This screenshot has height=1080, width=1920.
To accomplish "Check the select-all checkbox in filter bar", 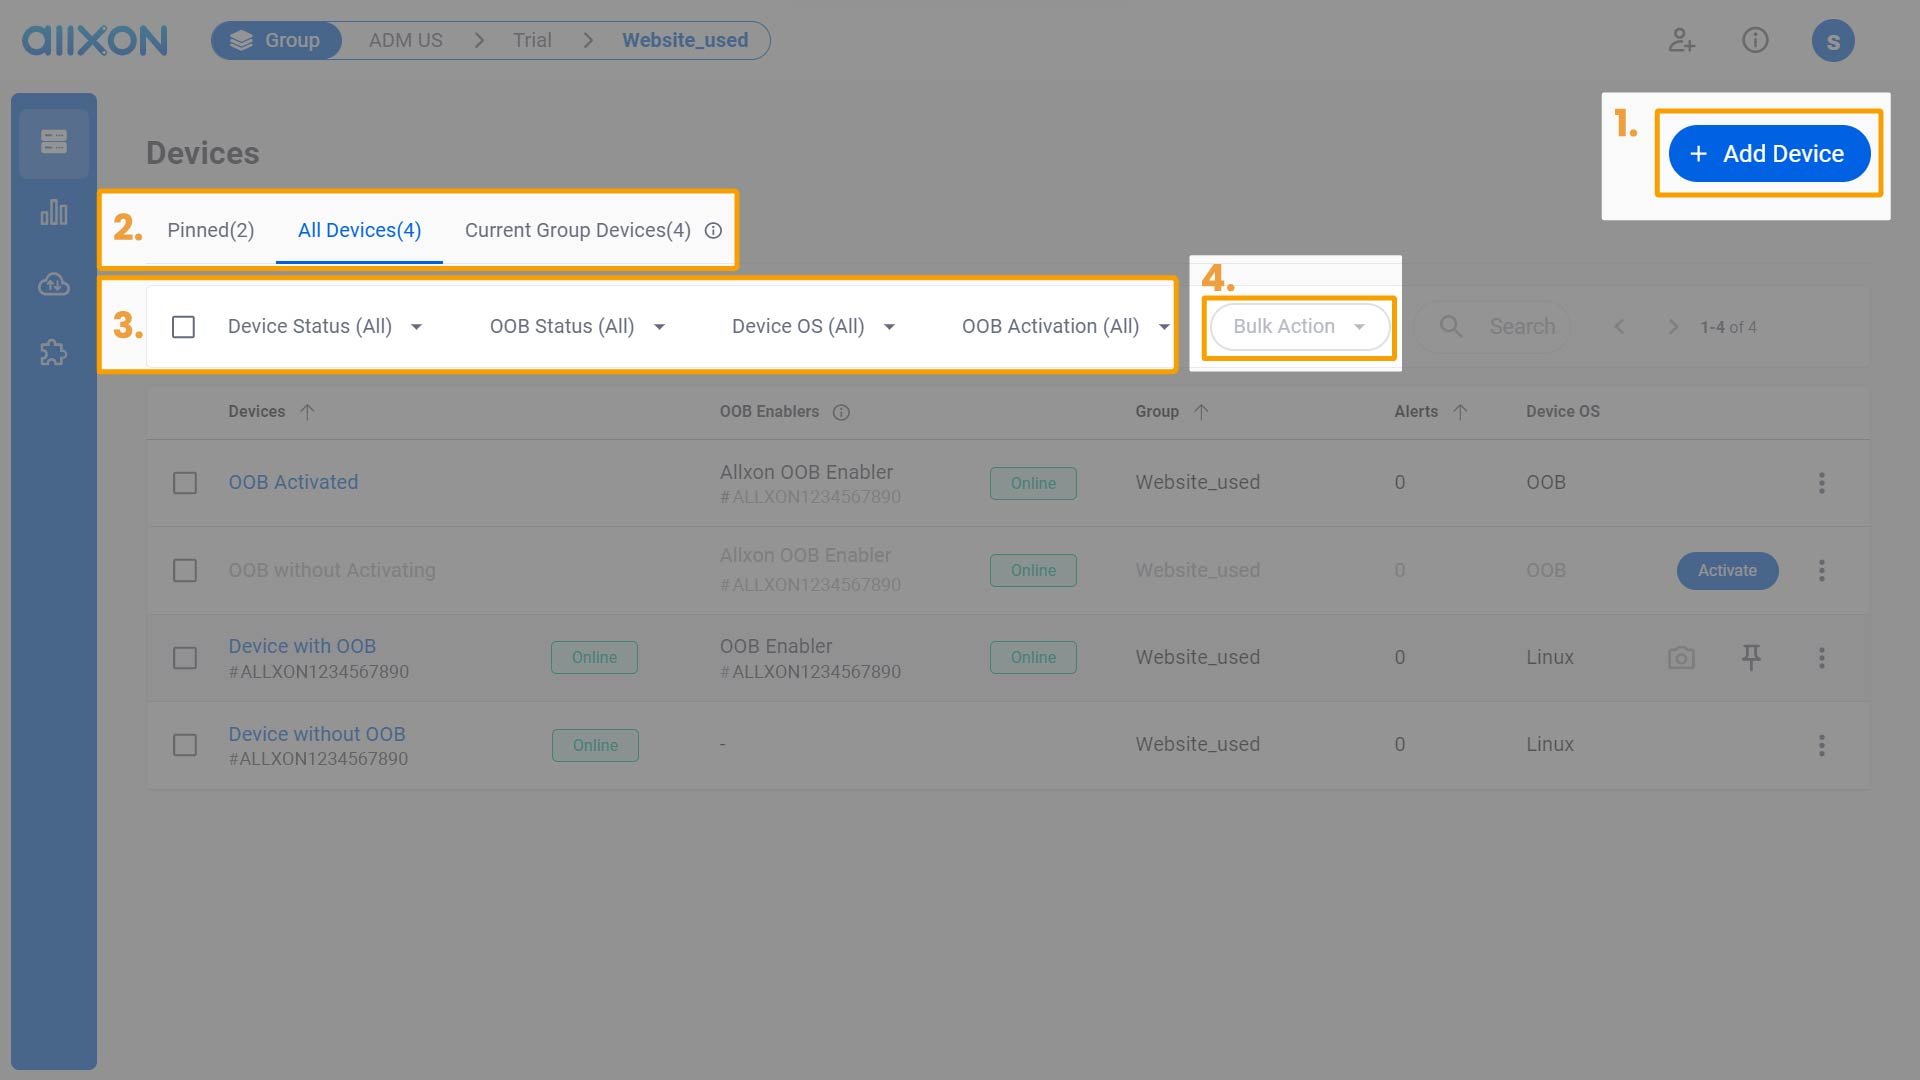I will (184, 326).
